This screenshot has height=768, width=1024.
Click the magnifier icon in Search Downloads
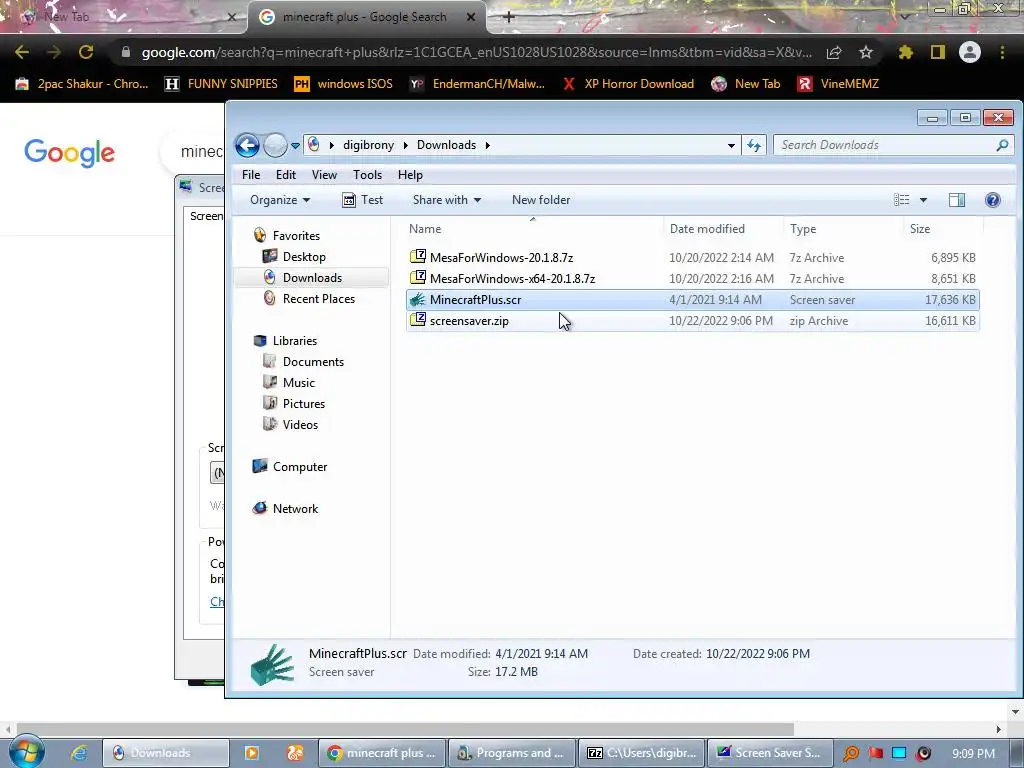[x=1002, y=145]
